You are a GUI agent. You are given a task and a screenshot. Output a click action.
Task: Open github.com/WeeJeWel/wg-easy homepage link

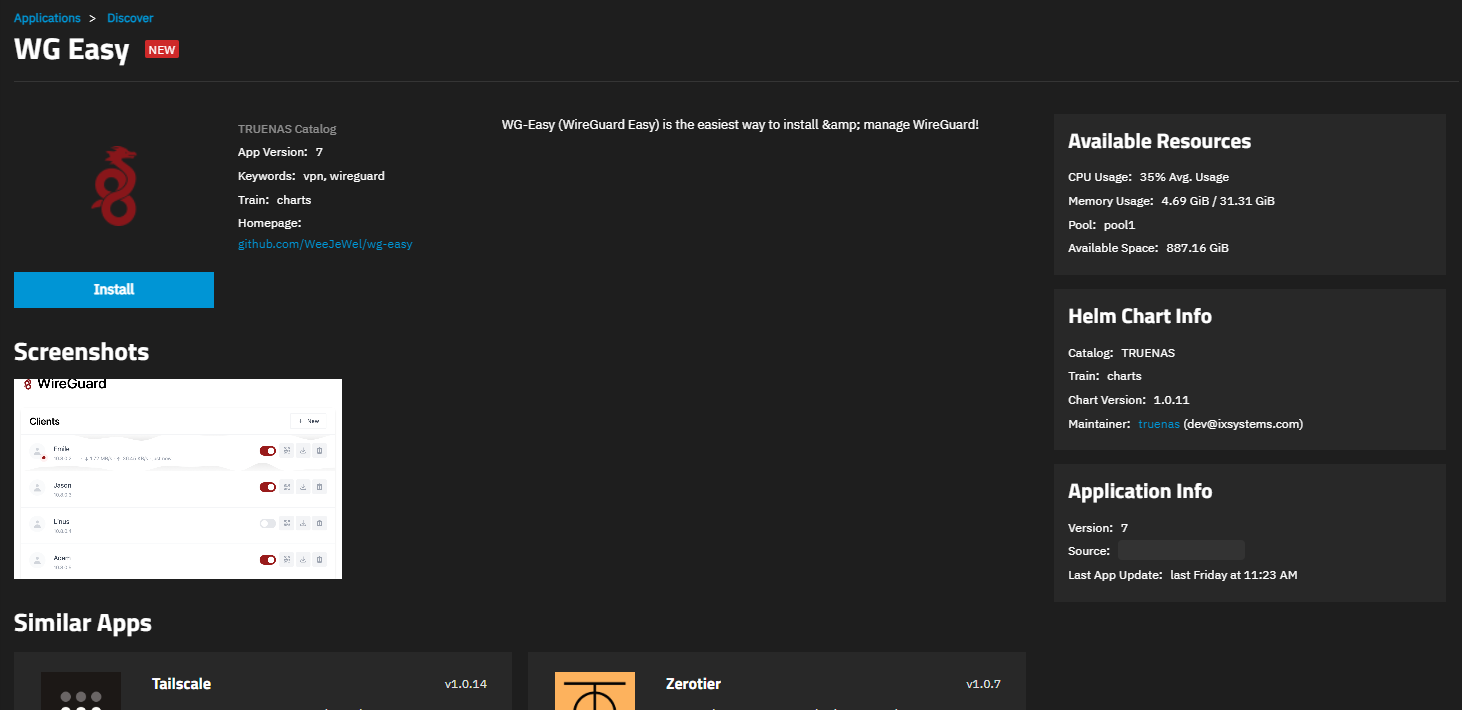[325, 244]
